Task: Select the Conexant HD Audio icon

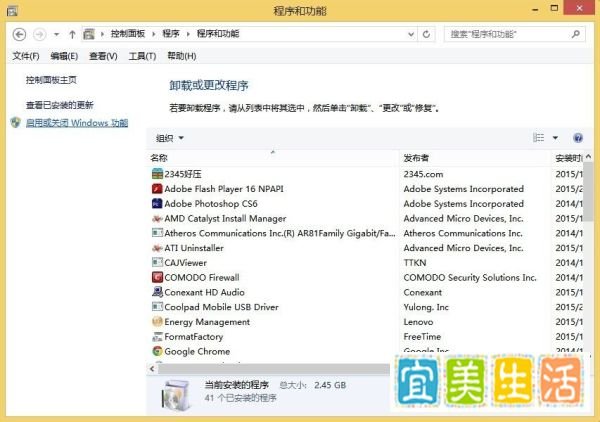Action: [157, 292]
